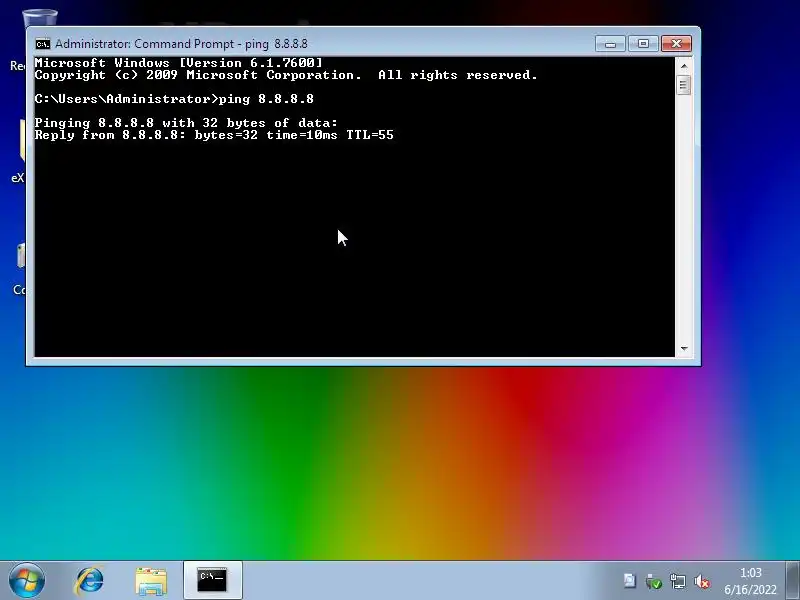Click the 'Pinging 8.8.8.8 with 32 bytes' line
Image resolution: width=800 pixels, height=600 pixels.
[x=186, y=123]
